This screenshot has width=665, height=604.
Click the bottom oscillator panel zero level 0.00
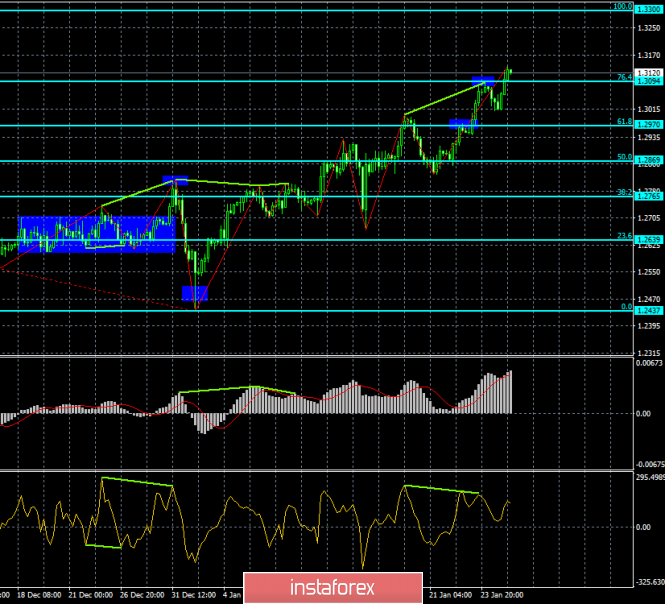(x=643, y=527)
